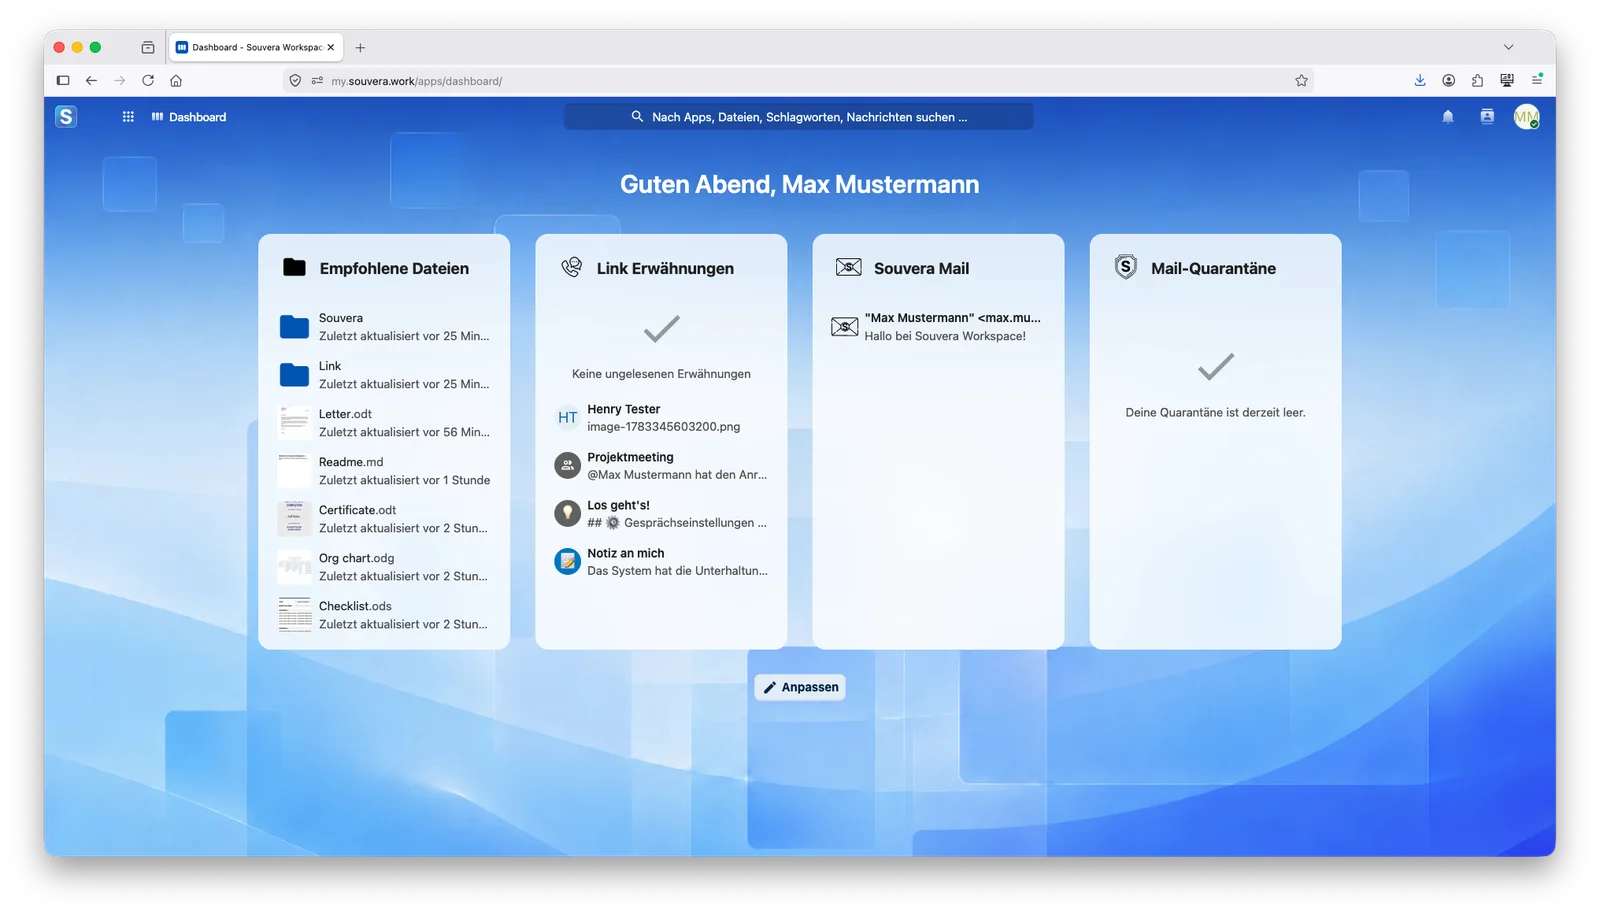Open the Los geht's! conversation icon
Viewport: 1600px width, 915px height.
[x=567, y=514]
